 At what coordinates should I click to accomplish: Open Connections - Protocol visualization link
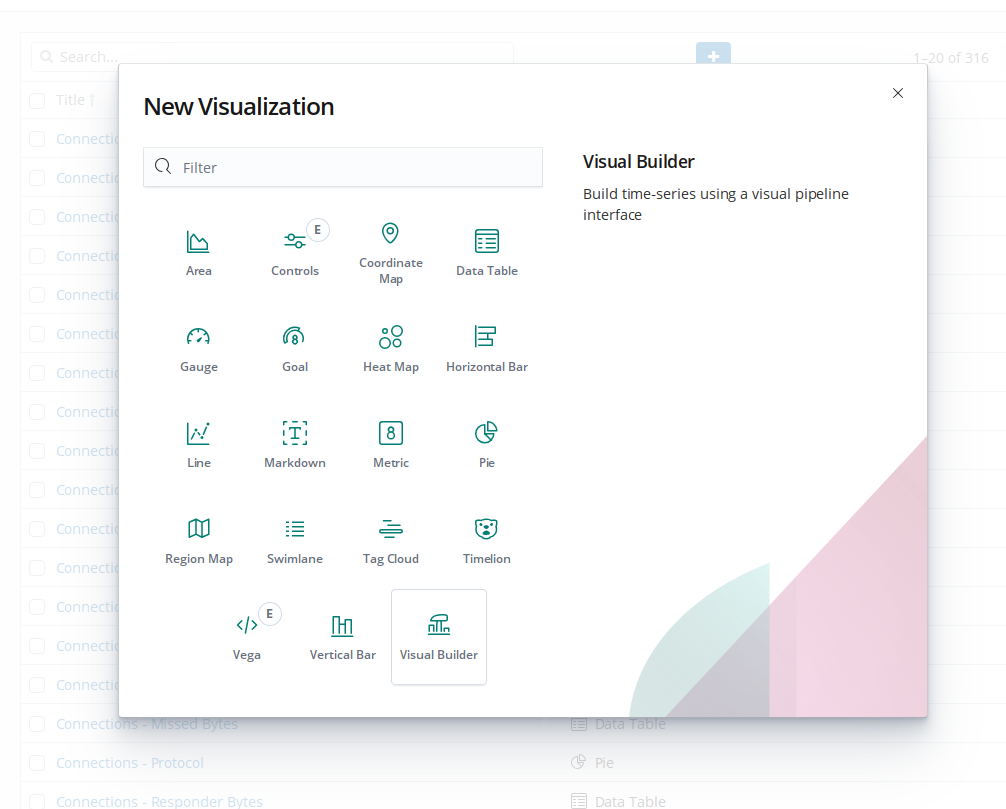click(130, 763)
